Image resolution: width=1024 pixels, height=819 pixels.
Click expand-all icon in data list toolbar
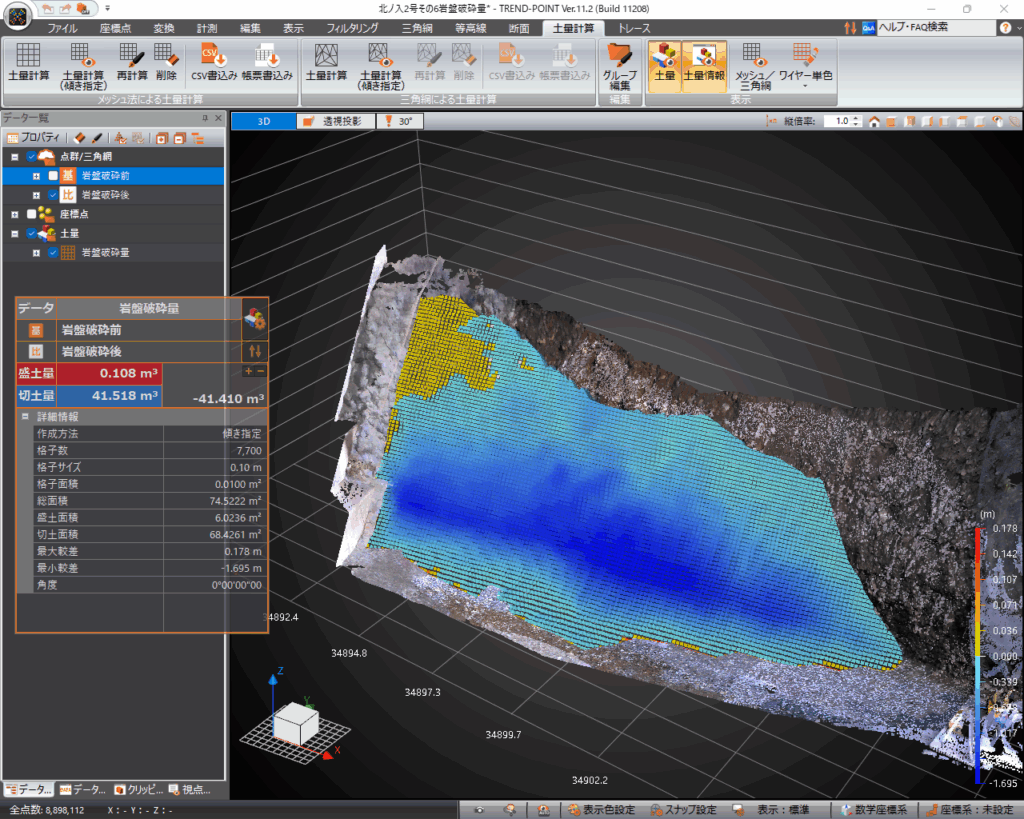click(161, 138)
